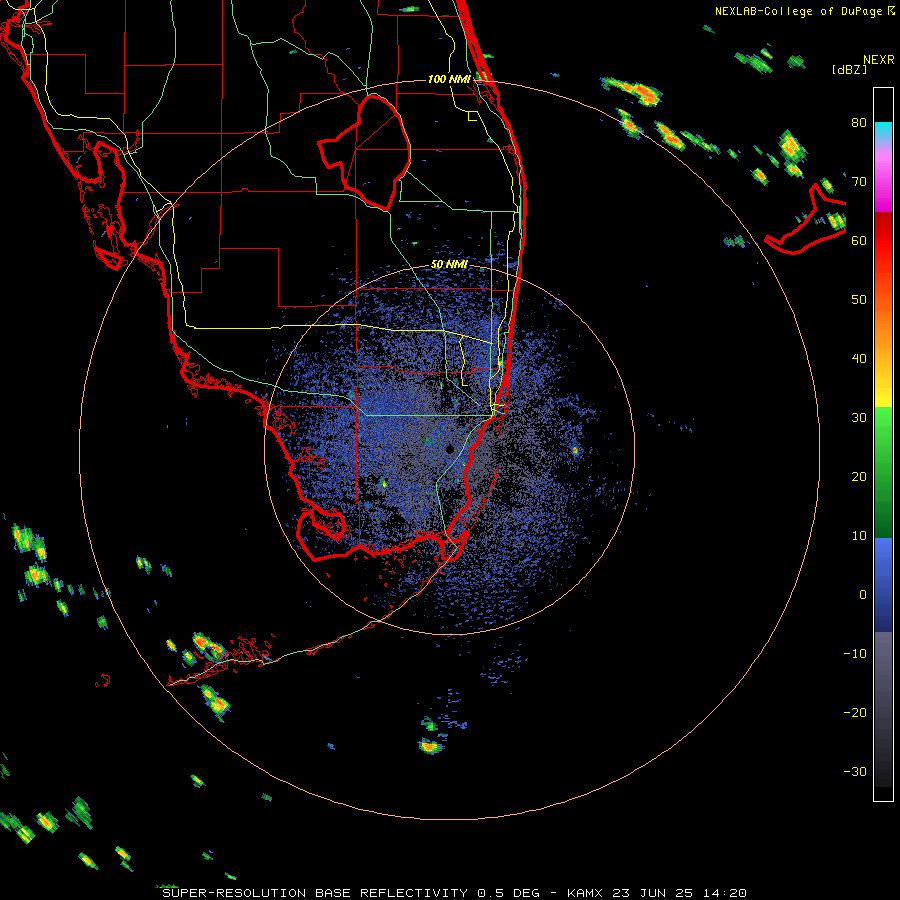Click the 50 value on the dBZ scale

[x=859, y=300]
